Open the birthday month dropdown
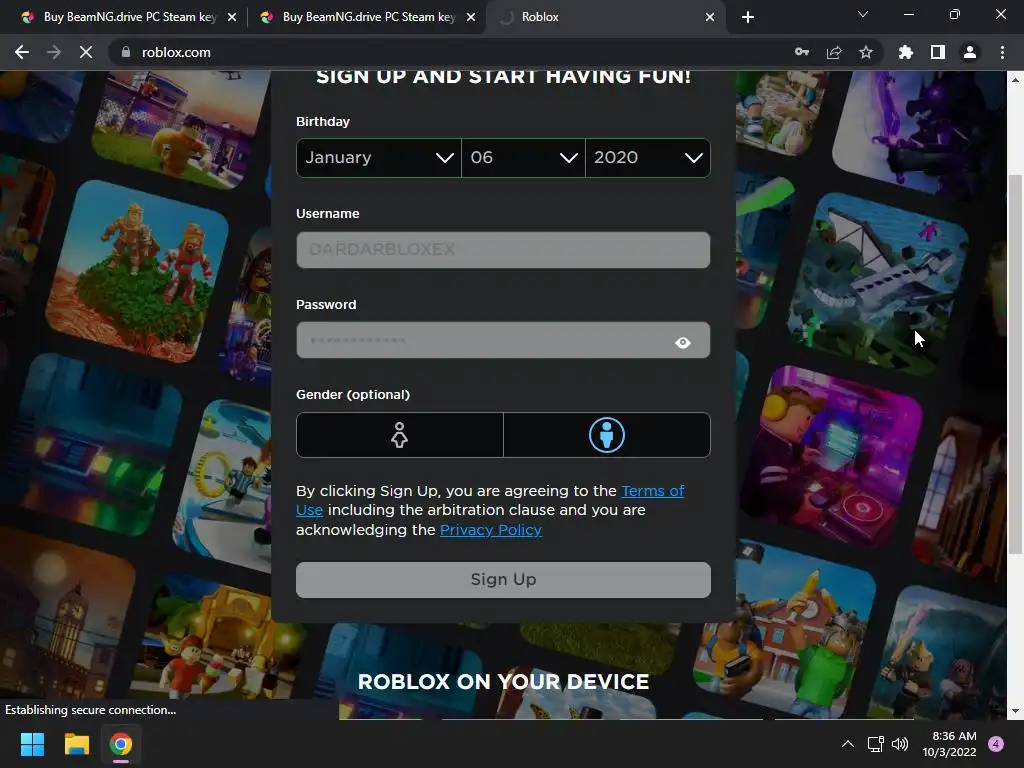 (379, 157)
